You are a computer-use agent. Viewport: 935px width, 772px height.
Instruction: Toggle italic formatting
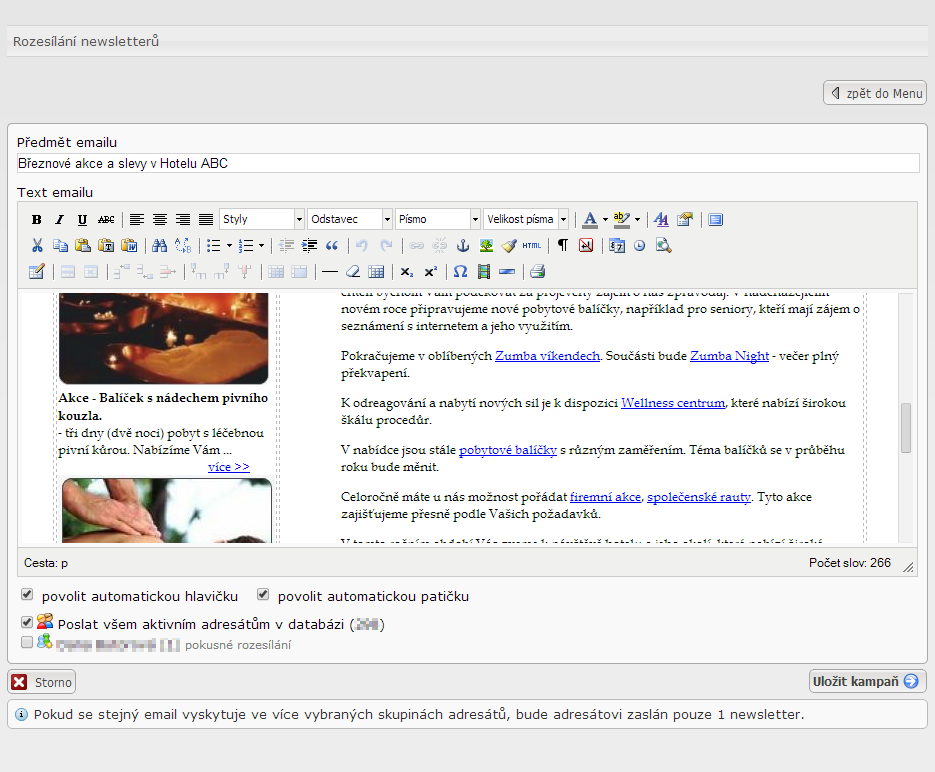(59, 219)
